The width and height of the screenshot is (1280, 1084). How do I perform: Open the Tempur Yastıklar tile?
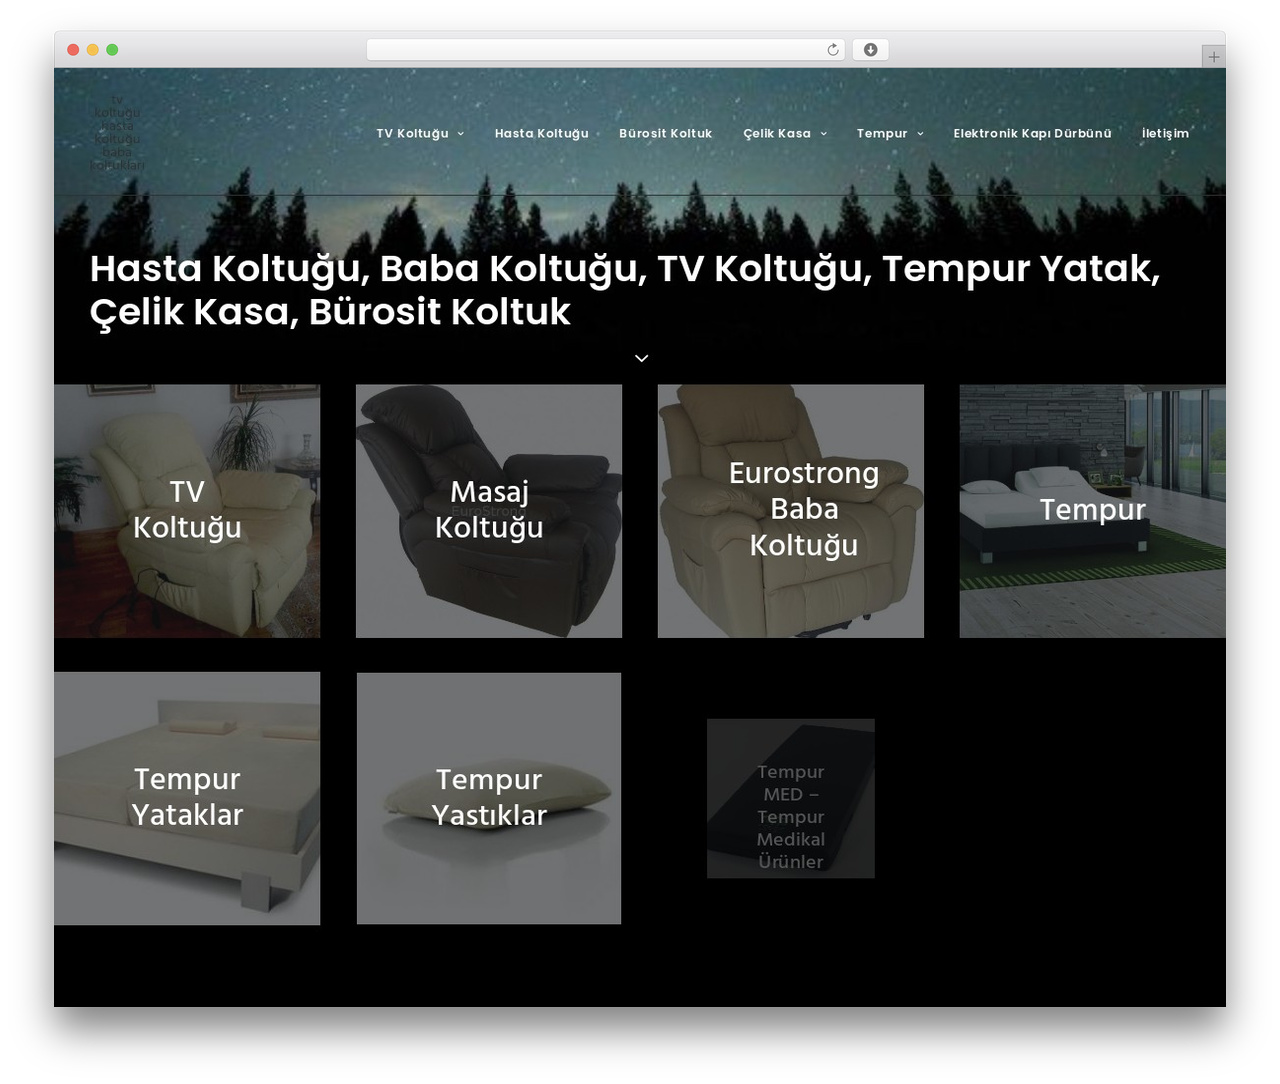pos(489,798)
